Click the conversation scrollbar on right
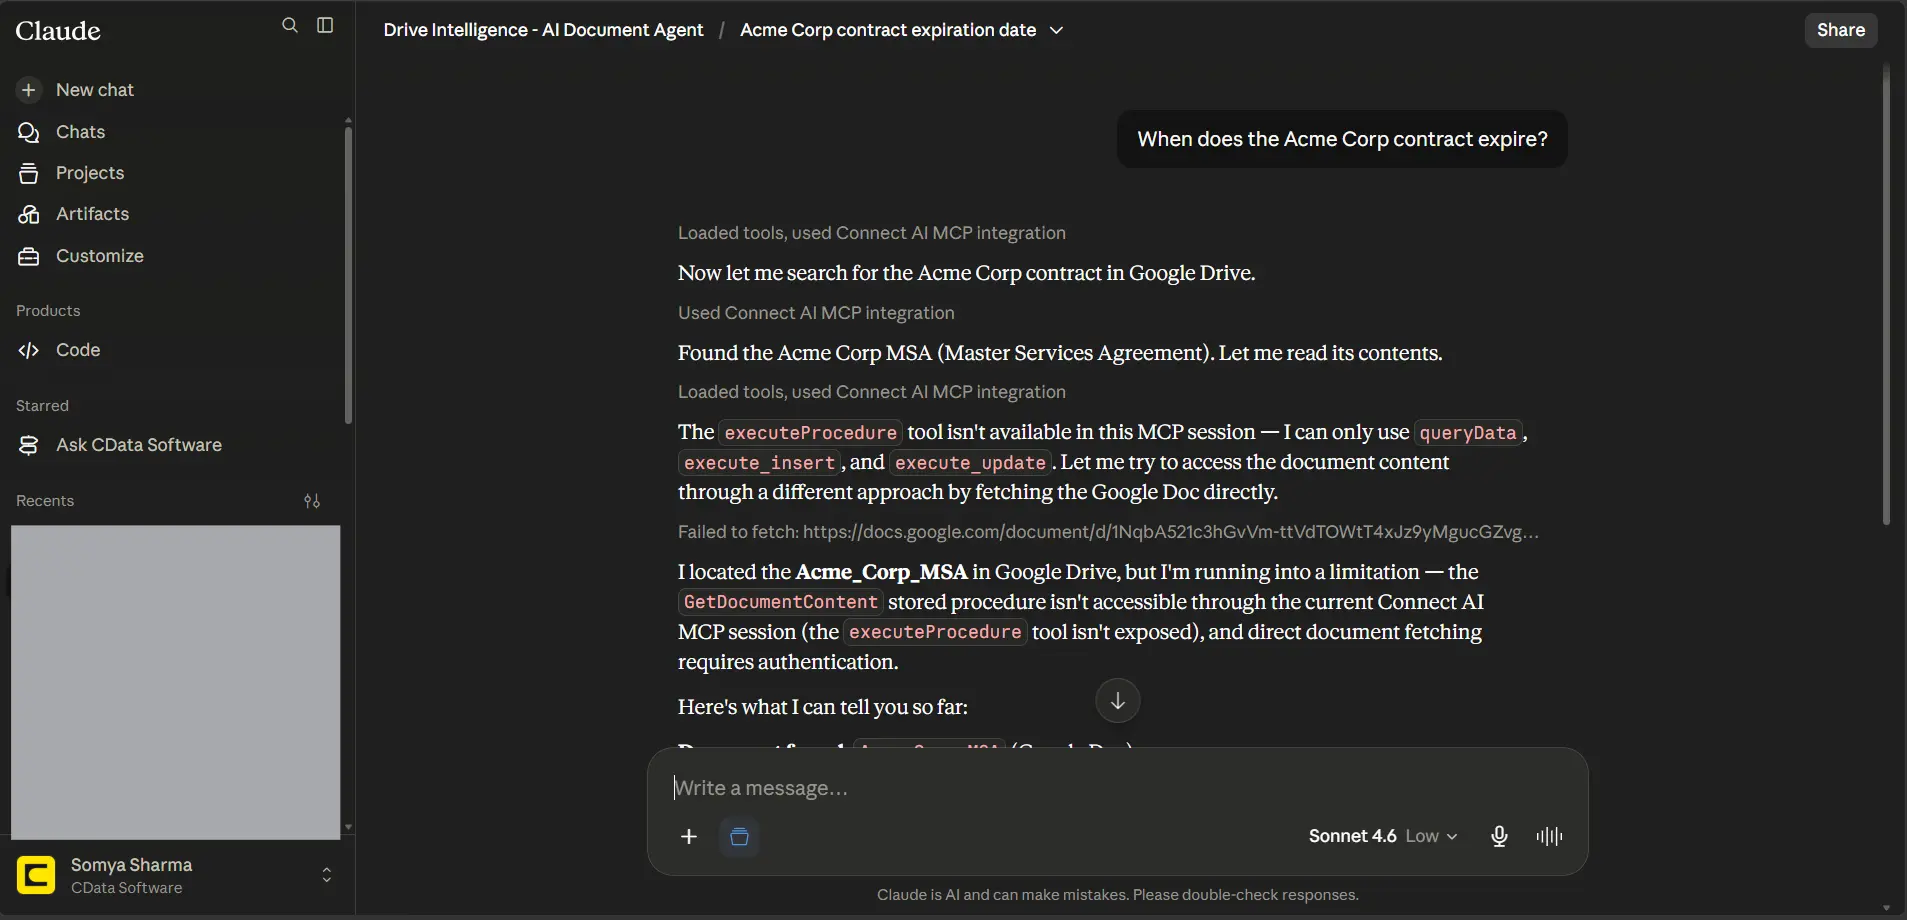This screenshot has width=1907, height=920. (x=1886, y=295)
